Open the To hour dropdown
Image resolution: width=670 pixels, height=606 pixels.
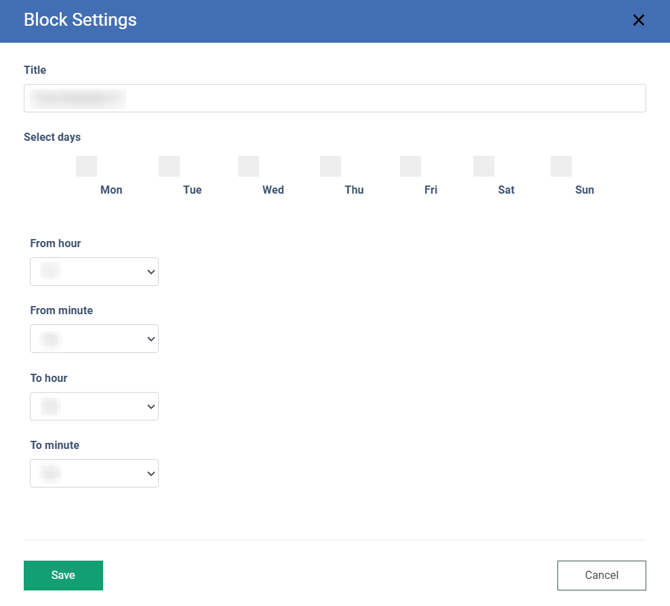tap(94, 406)
